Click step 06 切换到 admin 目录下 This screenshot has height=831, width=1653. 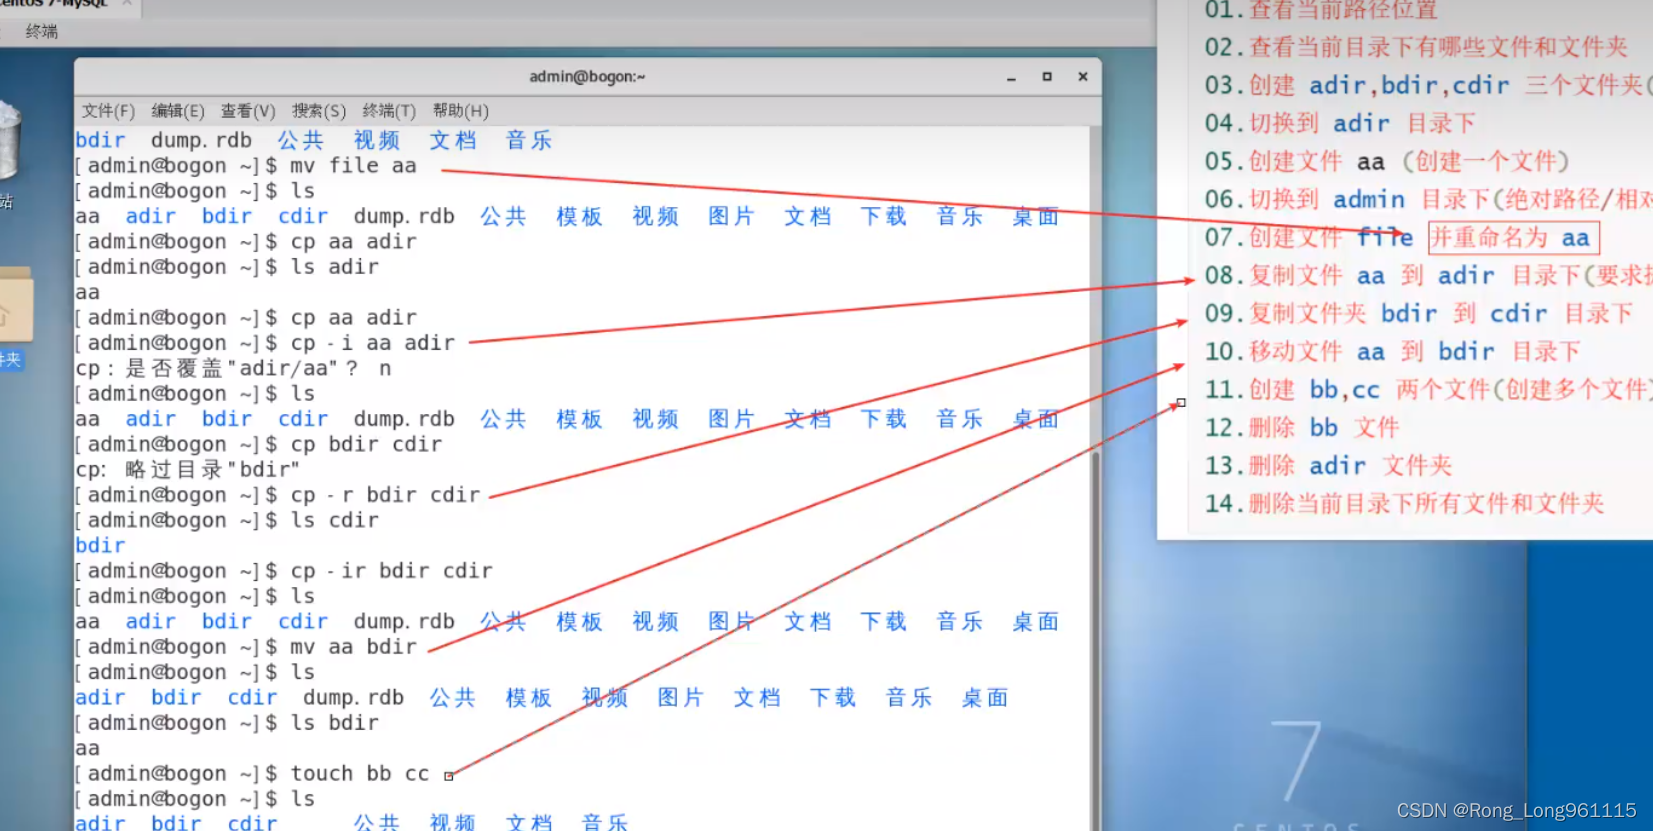[x=1428, y=199]
